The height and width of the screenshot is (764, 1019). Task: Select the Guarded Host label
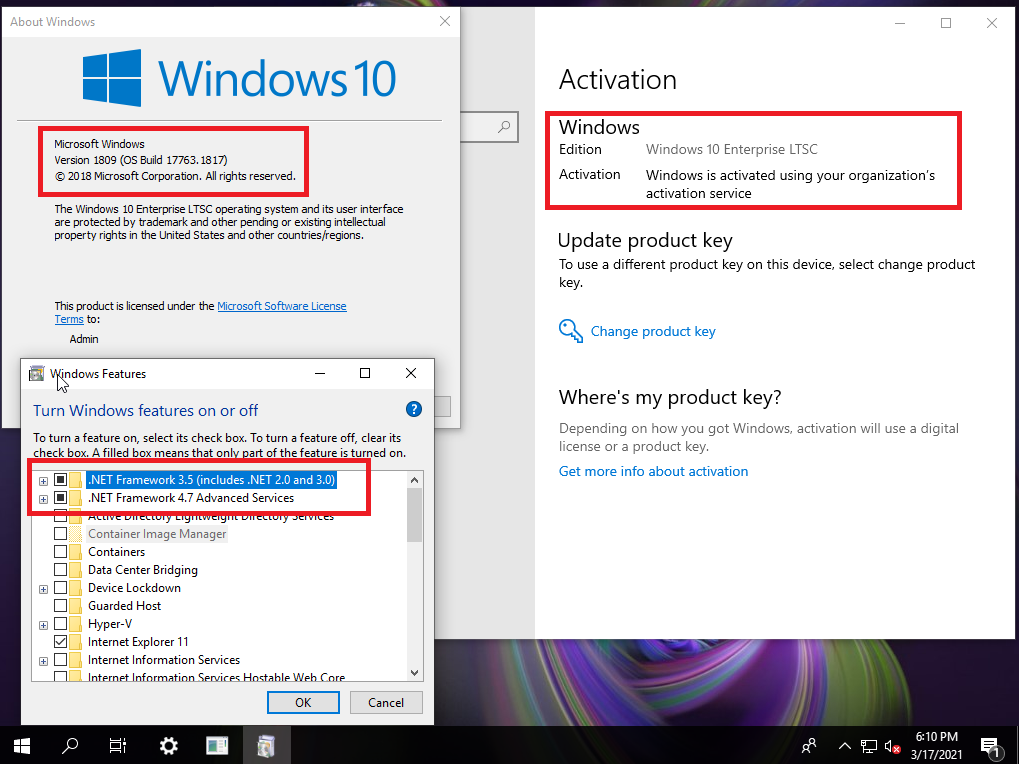pos(124,605)
